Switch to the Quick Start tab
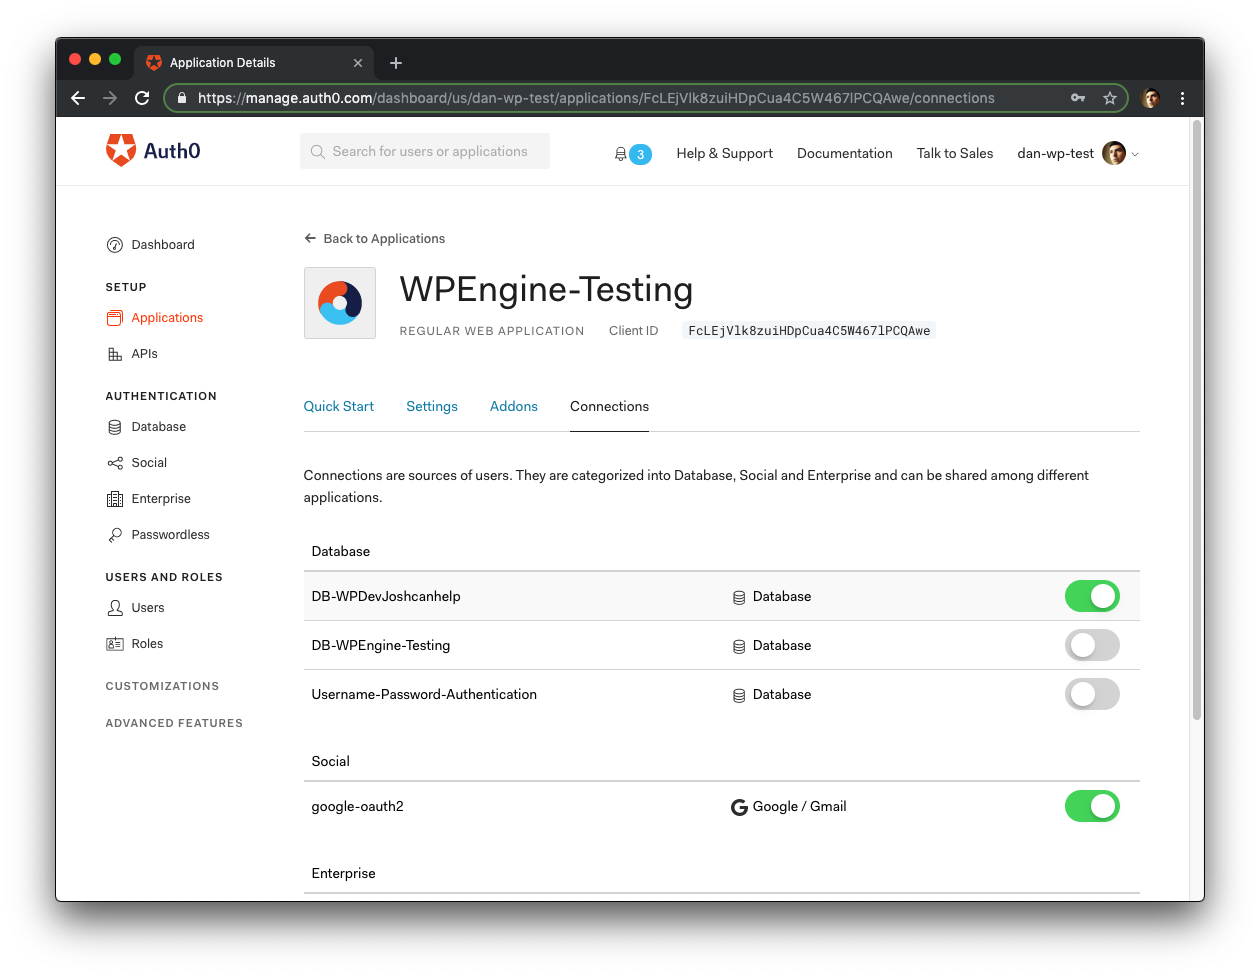The image size is (1260, 975). point(339,407)
